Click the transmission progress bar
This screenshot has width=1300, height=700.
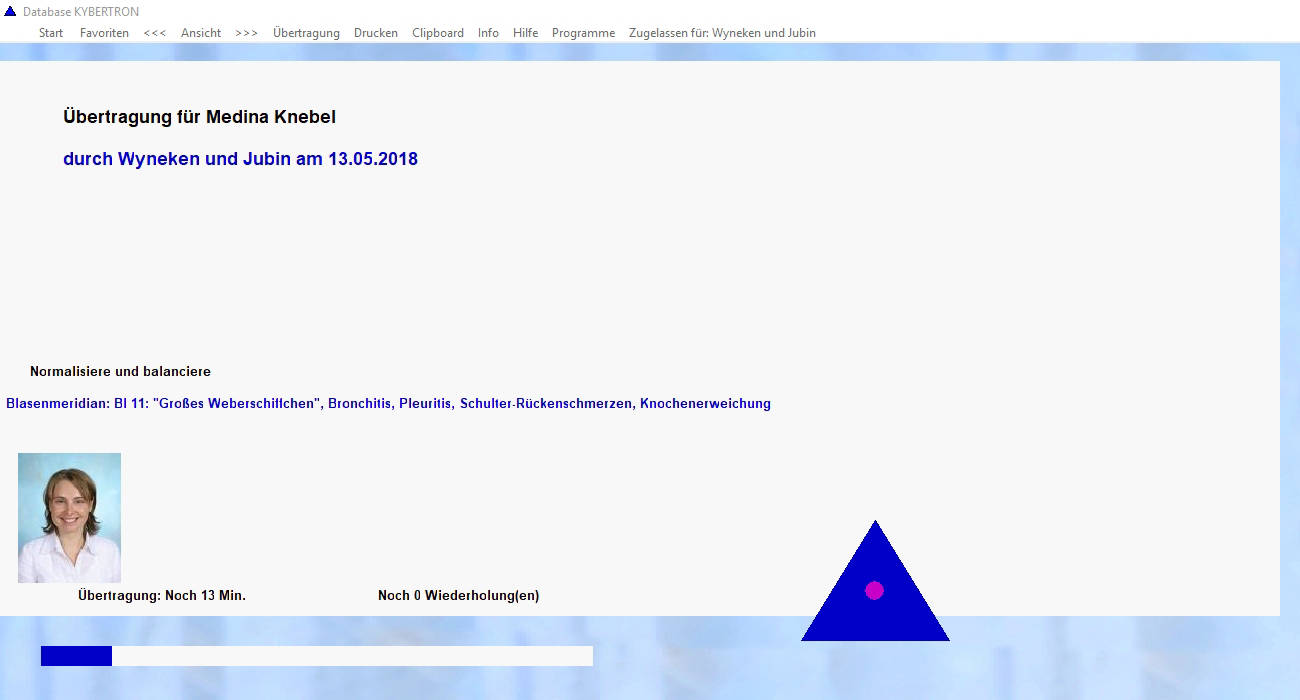coord(316,656)
